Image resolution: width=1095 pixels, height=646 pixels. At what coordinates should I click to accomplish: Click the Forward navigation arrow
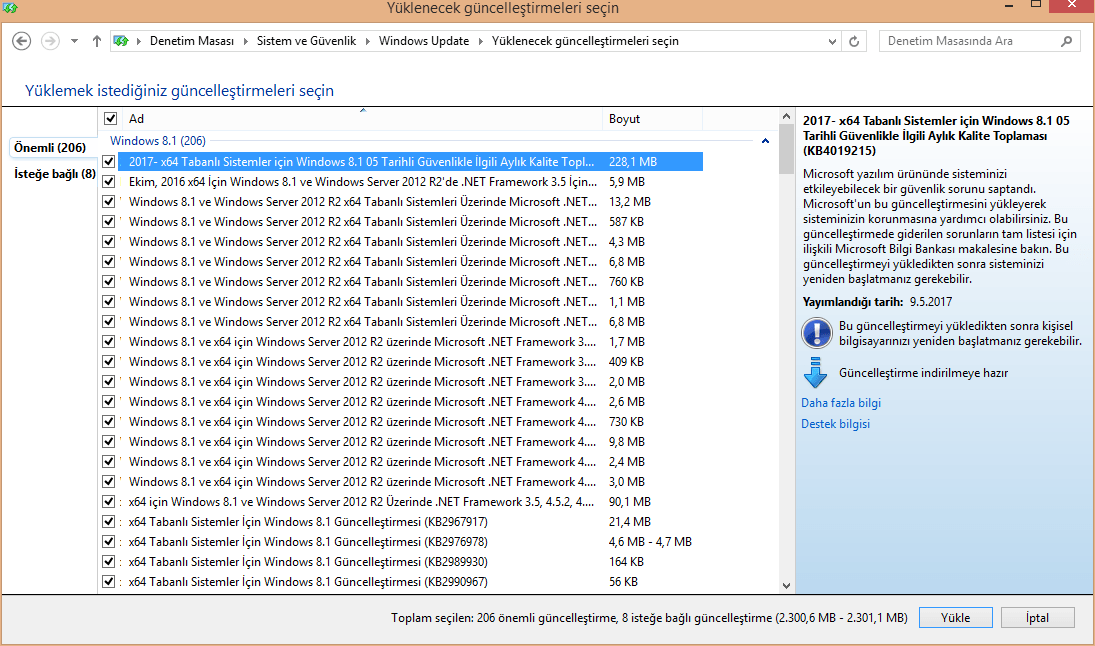(50, 41)
